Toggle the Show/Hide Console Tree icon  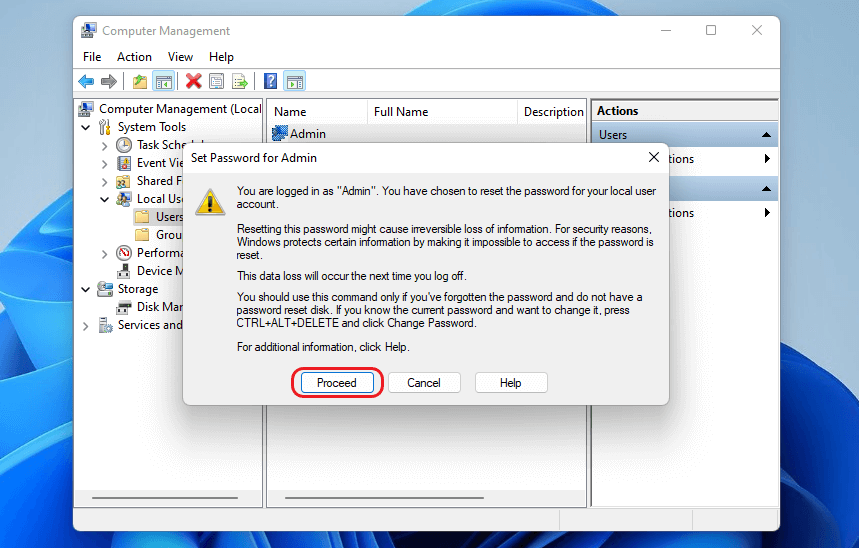point(163,82)
